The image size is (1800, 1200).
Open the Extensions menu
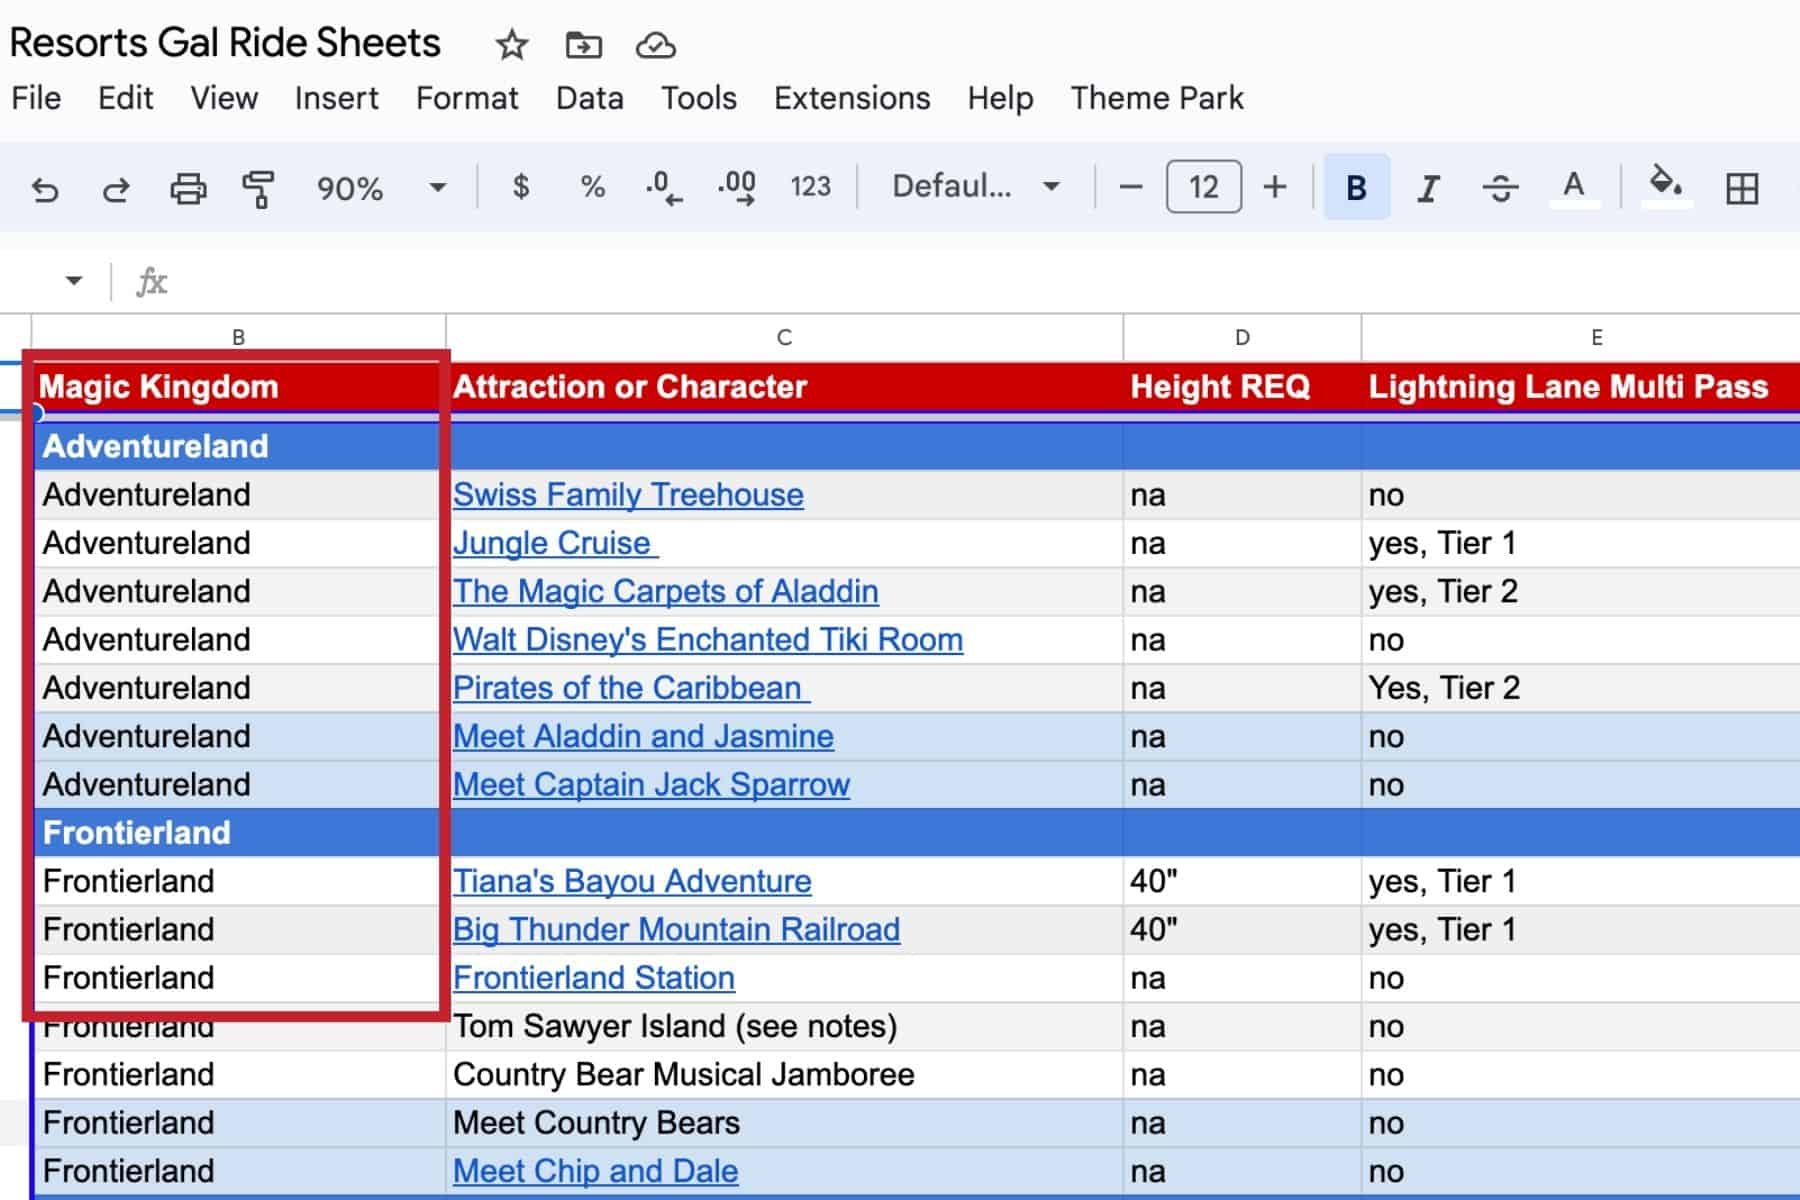(852, 98)
